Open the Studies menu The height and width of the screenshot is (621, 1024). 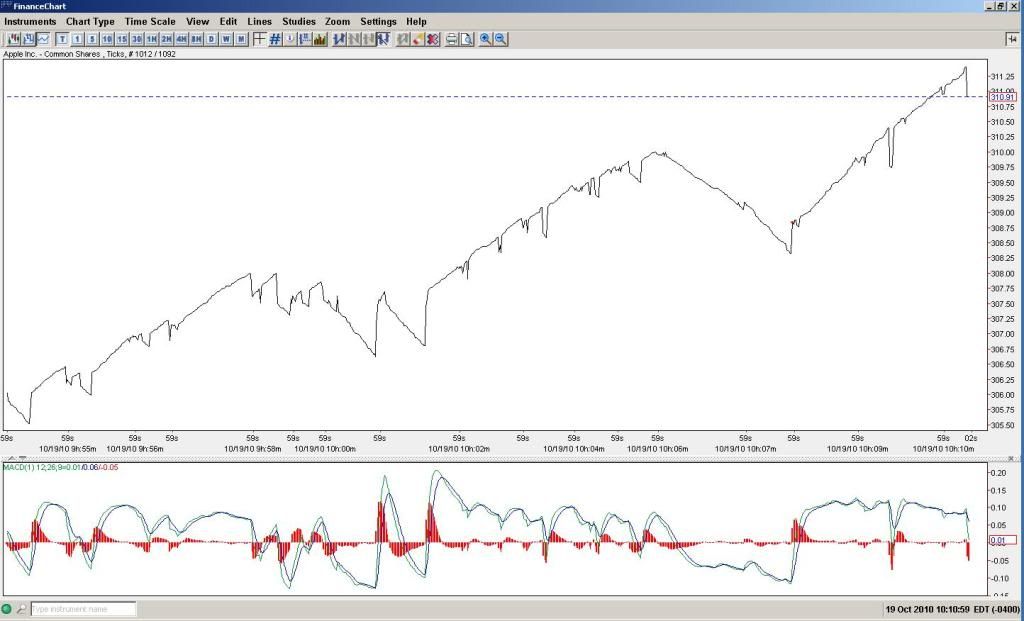tap(298, 21)
